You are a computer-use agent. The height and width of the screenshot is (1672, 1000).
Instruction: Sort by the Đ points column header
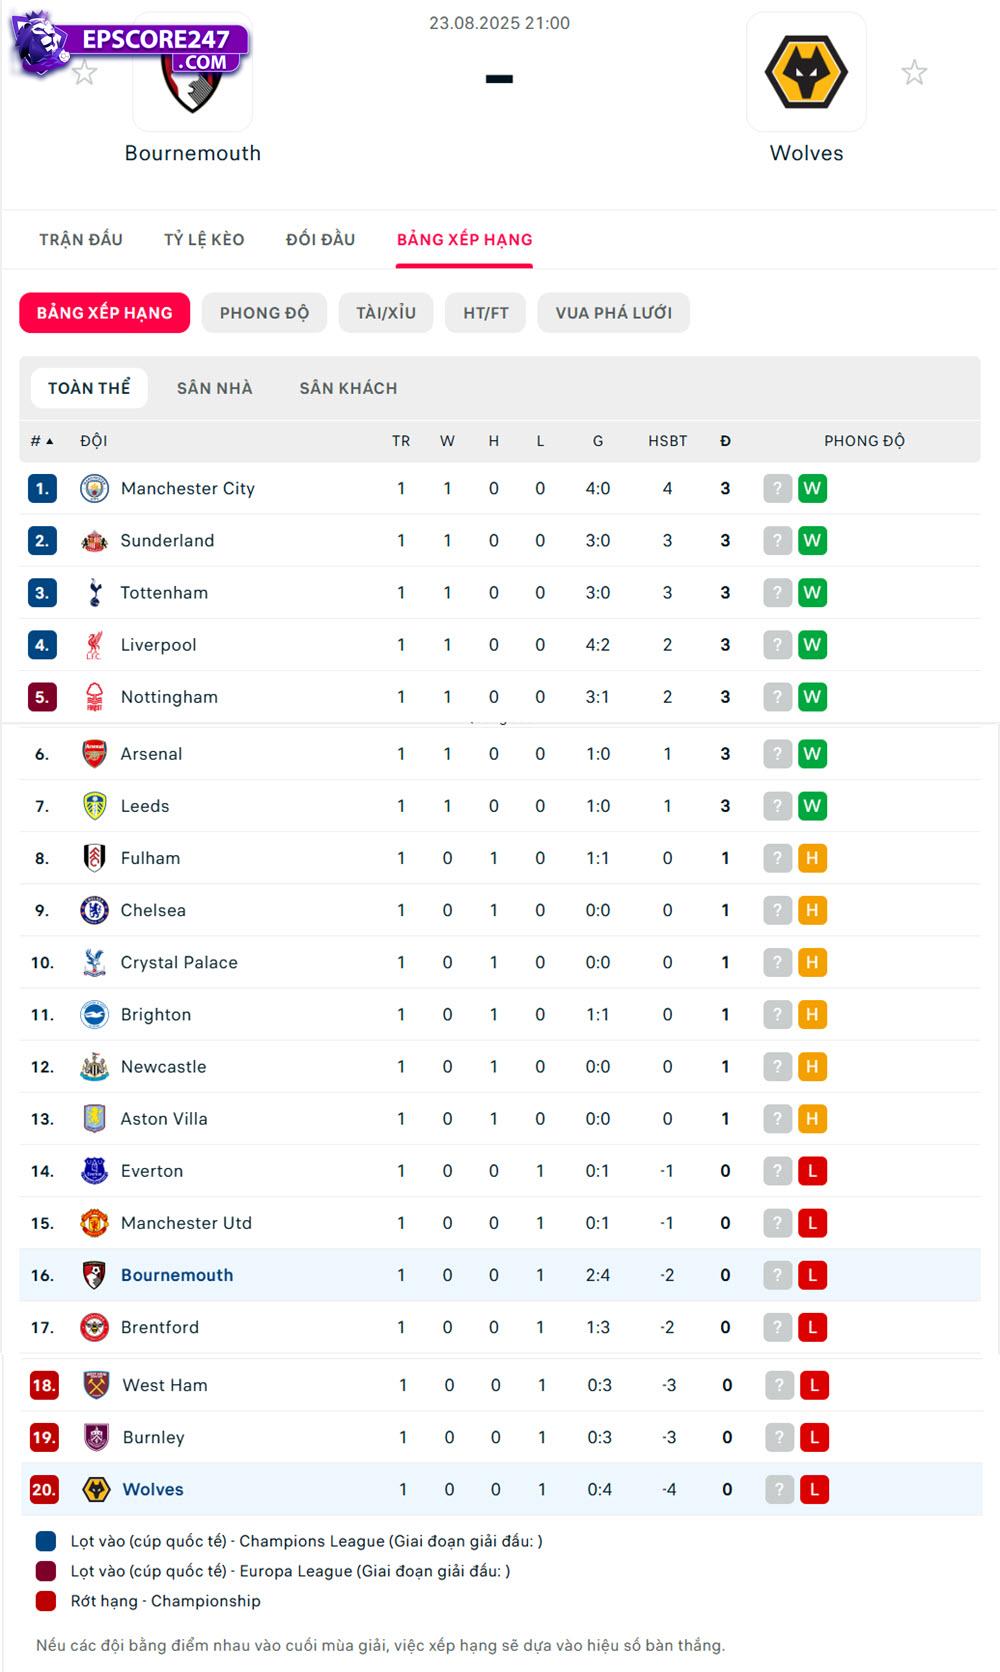point(725,441)
